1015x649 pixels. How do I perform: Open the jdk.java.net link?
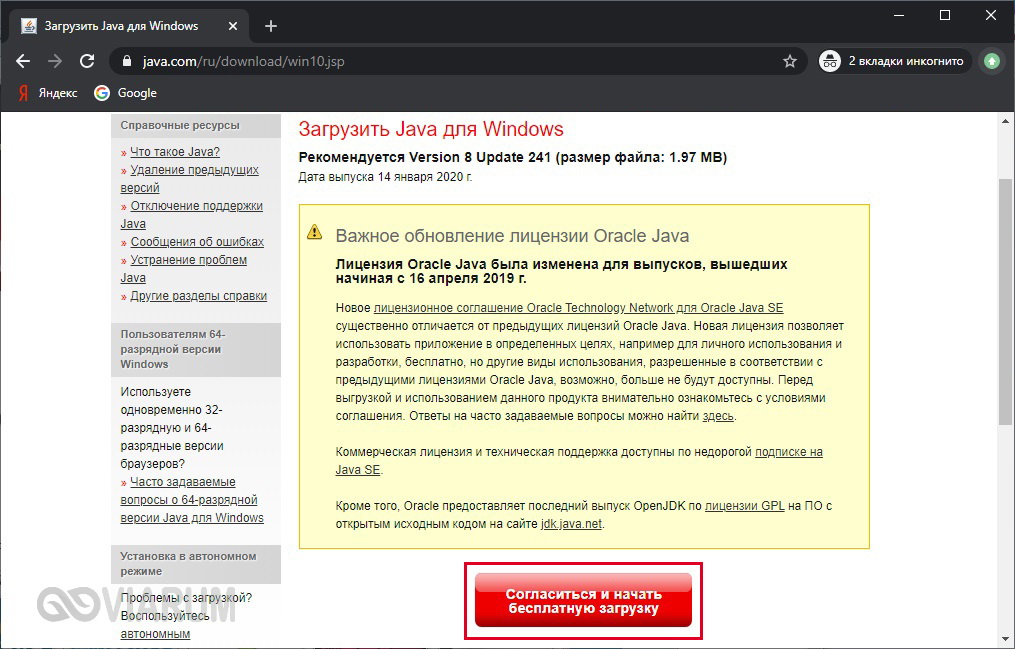click(571, 524)
